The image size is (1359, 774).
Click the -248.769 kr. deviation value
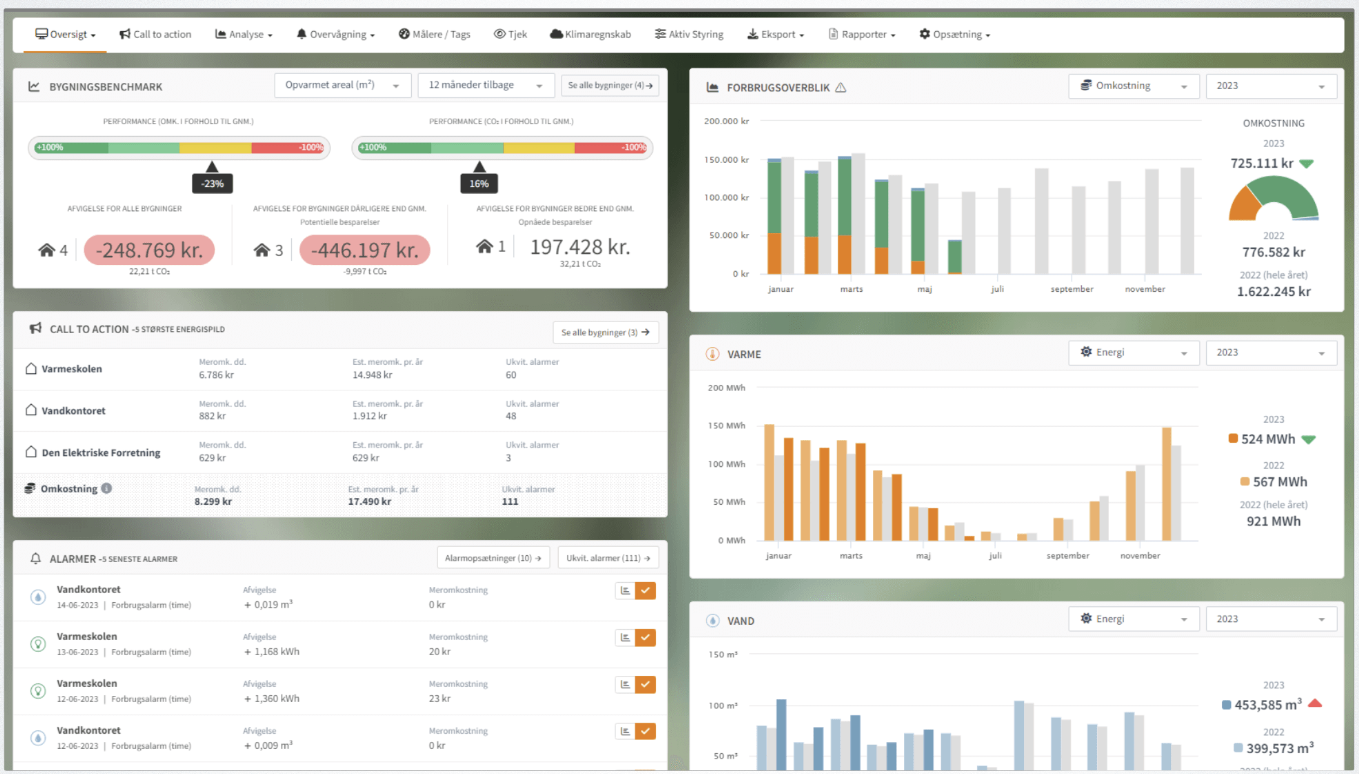pos(149,250)
